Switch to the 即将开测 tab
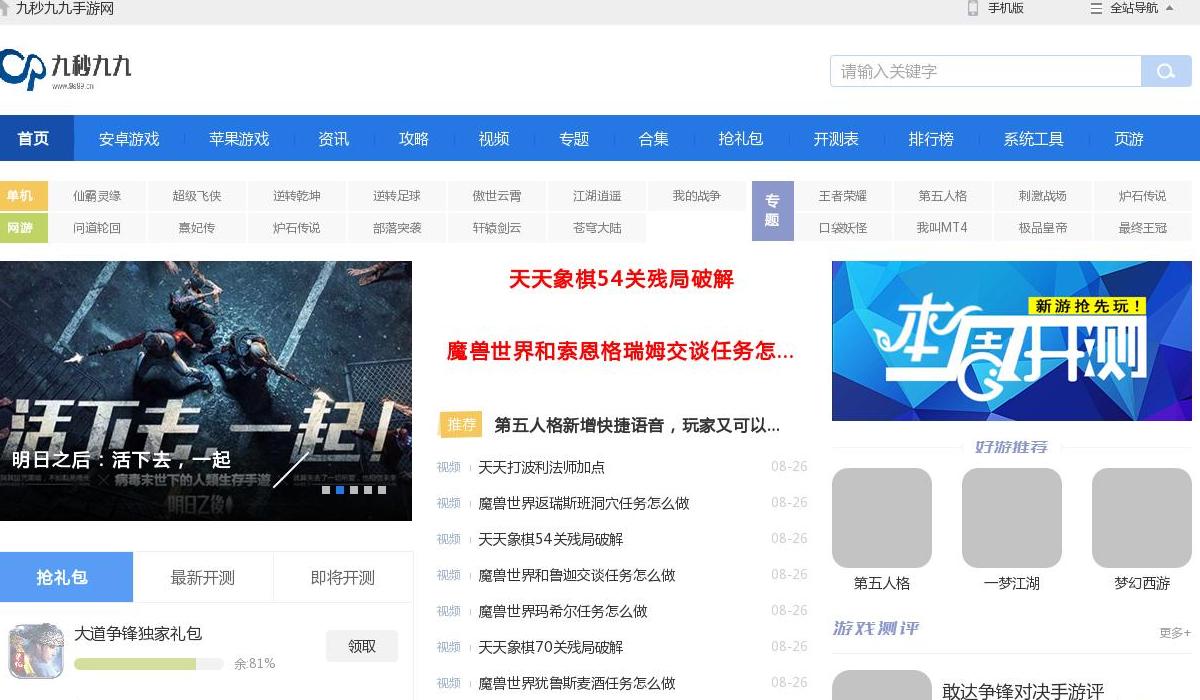Screen dimensions: 1200x700 [x=343, y=577]
